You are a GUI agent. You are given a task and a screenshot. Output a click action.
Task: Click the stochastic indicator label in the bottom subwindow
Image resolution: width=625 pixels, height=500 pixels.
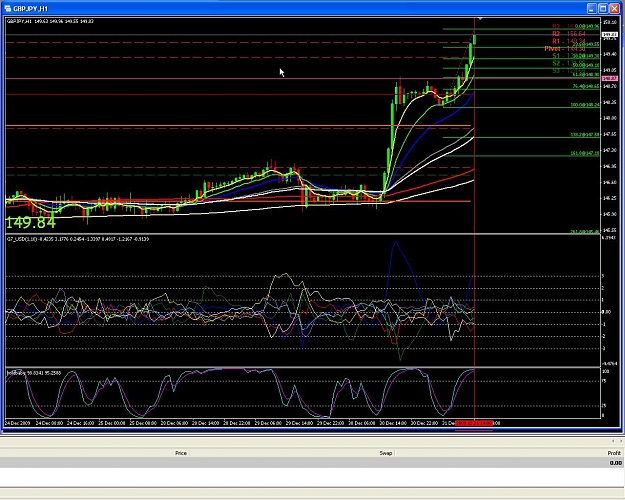34,373
